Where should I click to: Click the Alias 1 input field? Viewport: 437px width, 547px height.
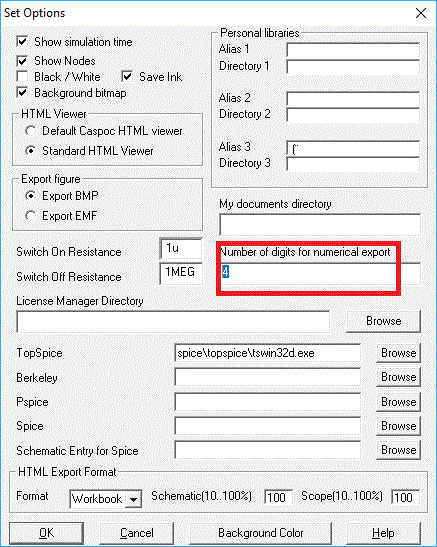[x=353, y=50]
